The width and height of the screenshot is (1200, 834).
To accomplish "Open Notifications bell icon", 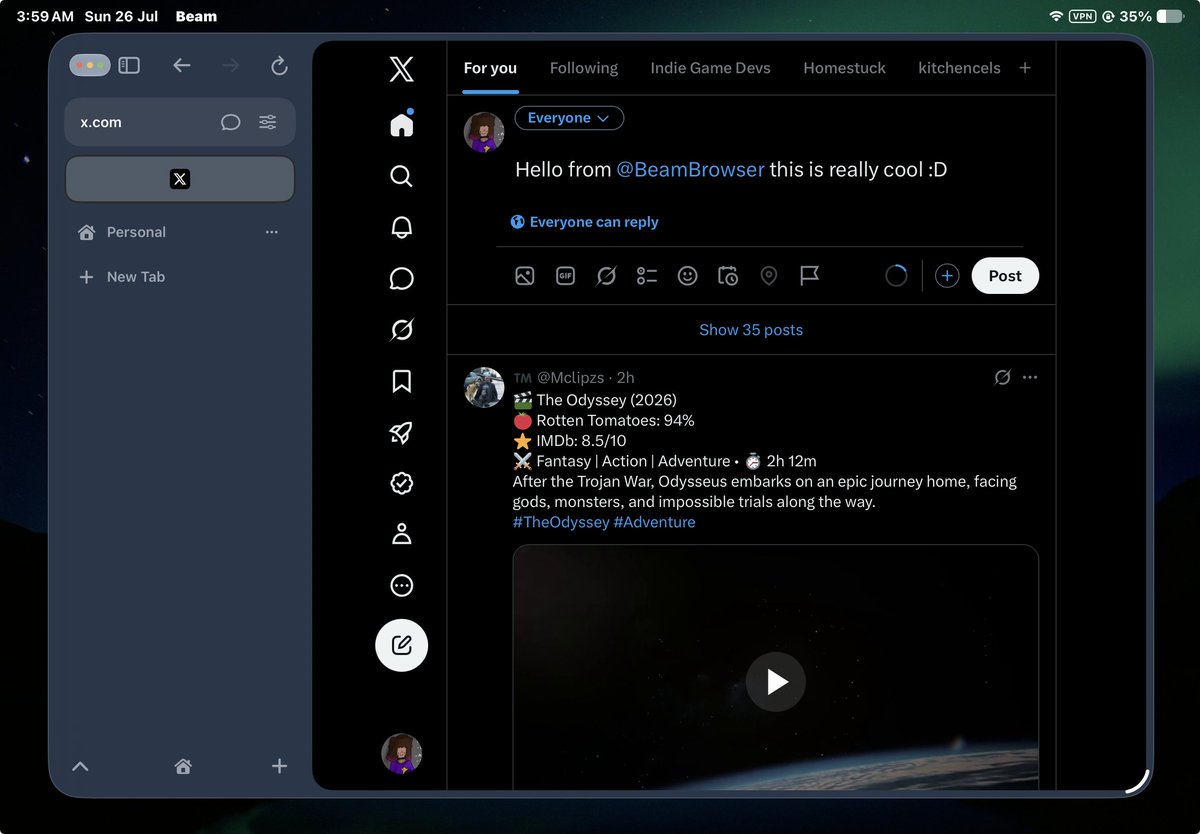I will (401, 227).
